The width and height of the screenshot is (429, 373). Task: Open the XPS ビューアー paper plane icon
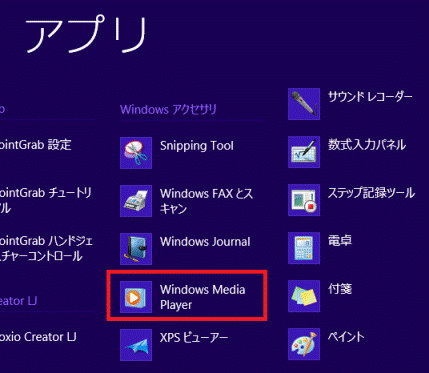tap(136, 345)
